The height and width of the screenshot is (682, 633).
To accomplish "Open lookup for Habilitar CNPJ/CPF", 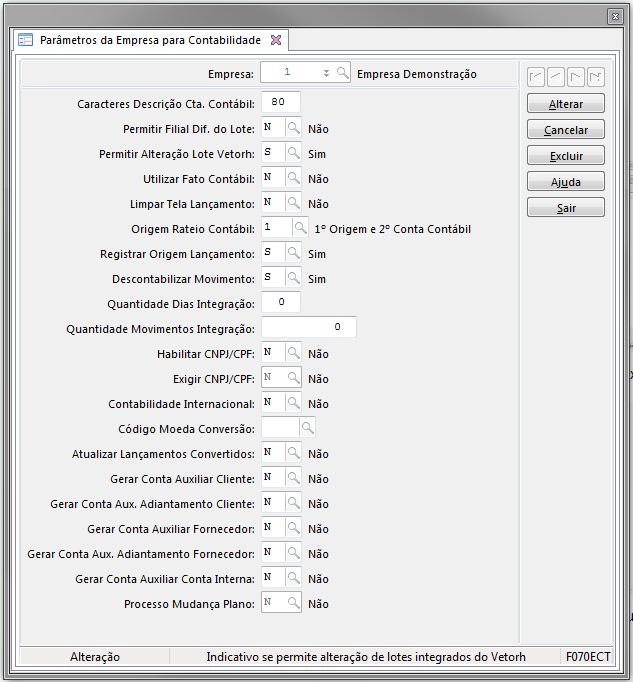I will (294, 353).
